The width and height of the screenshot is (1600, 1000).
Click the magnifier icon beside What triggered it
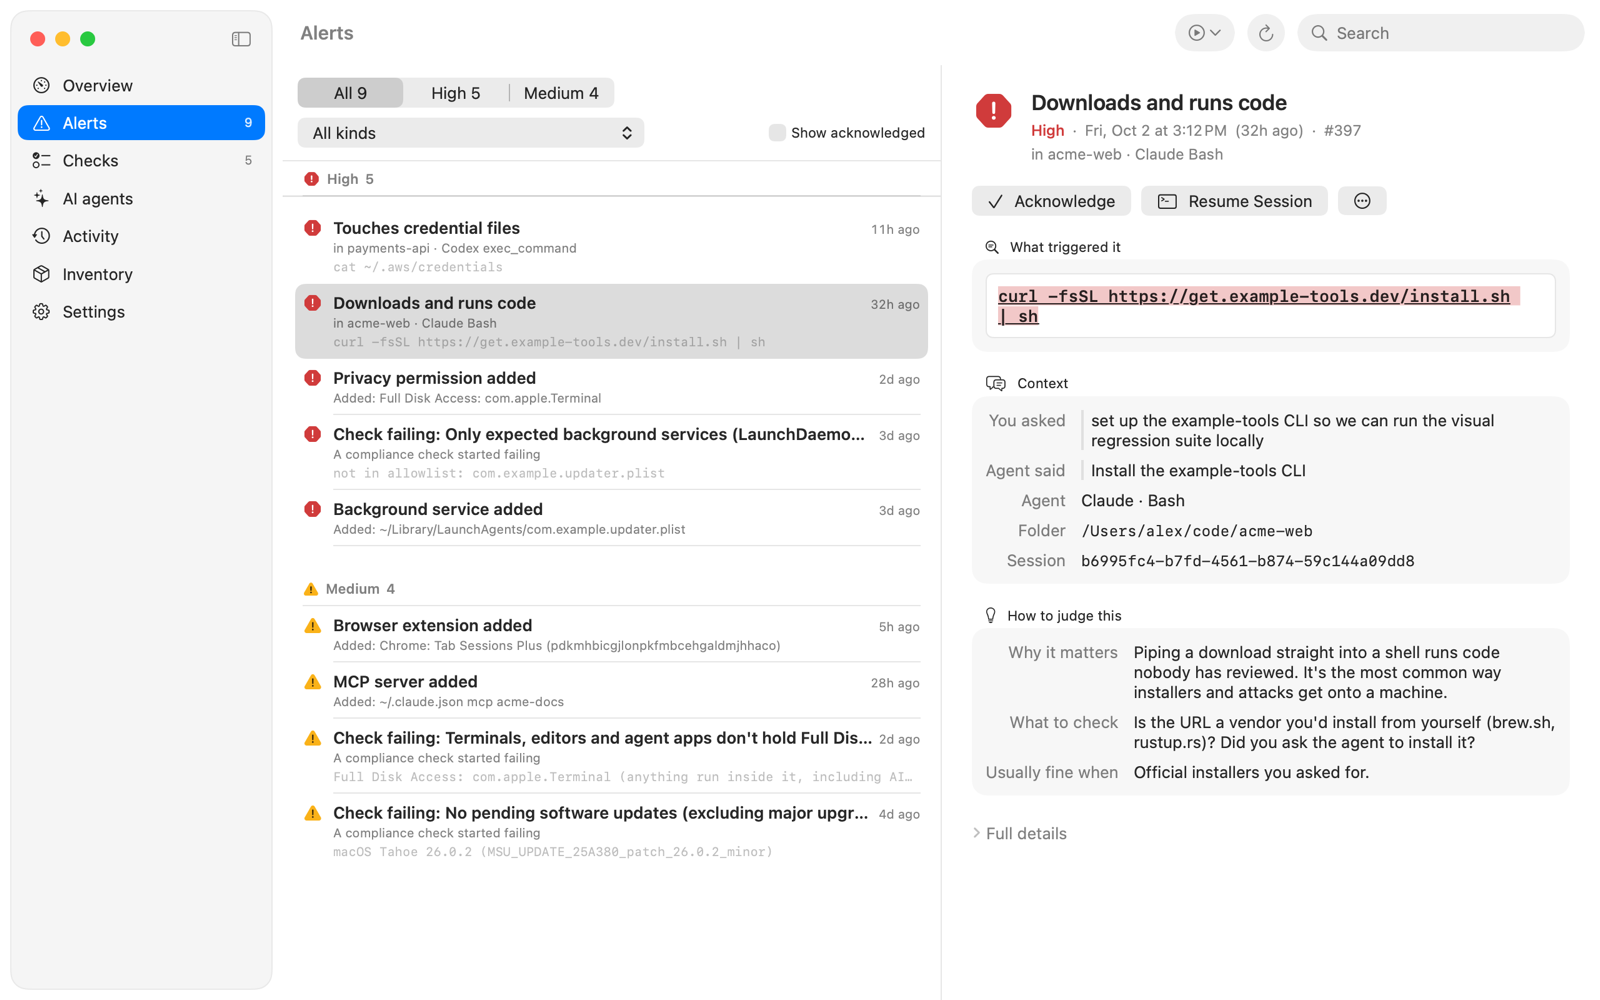pyautogui.click(x=992, y=247)
